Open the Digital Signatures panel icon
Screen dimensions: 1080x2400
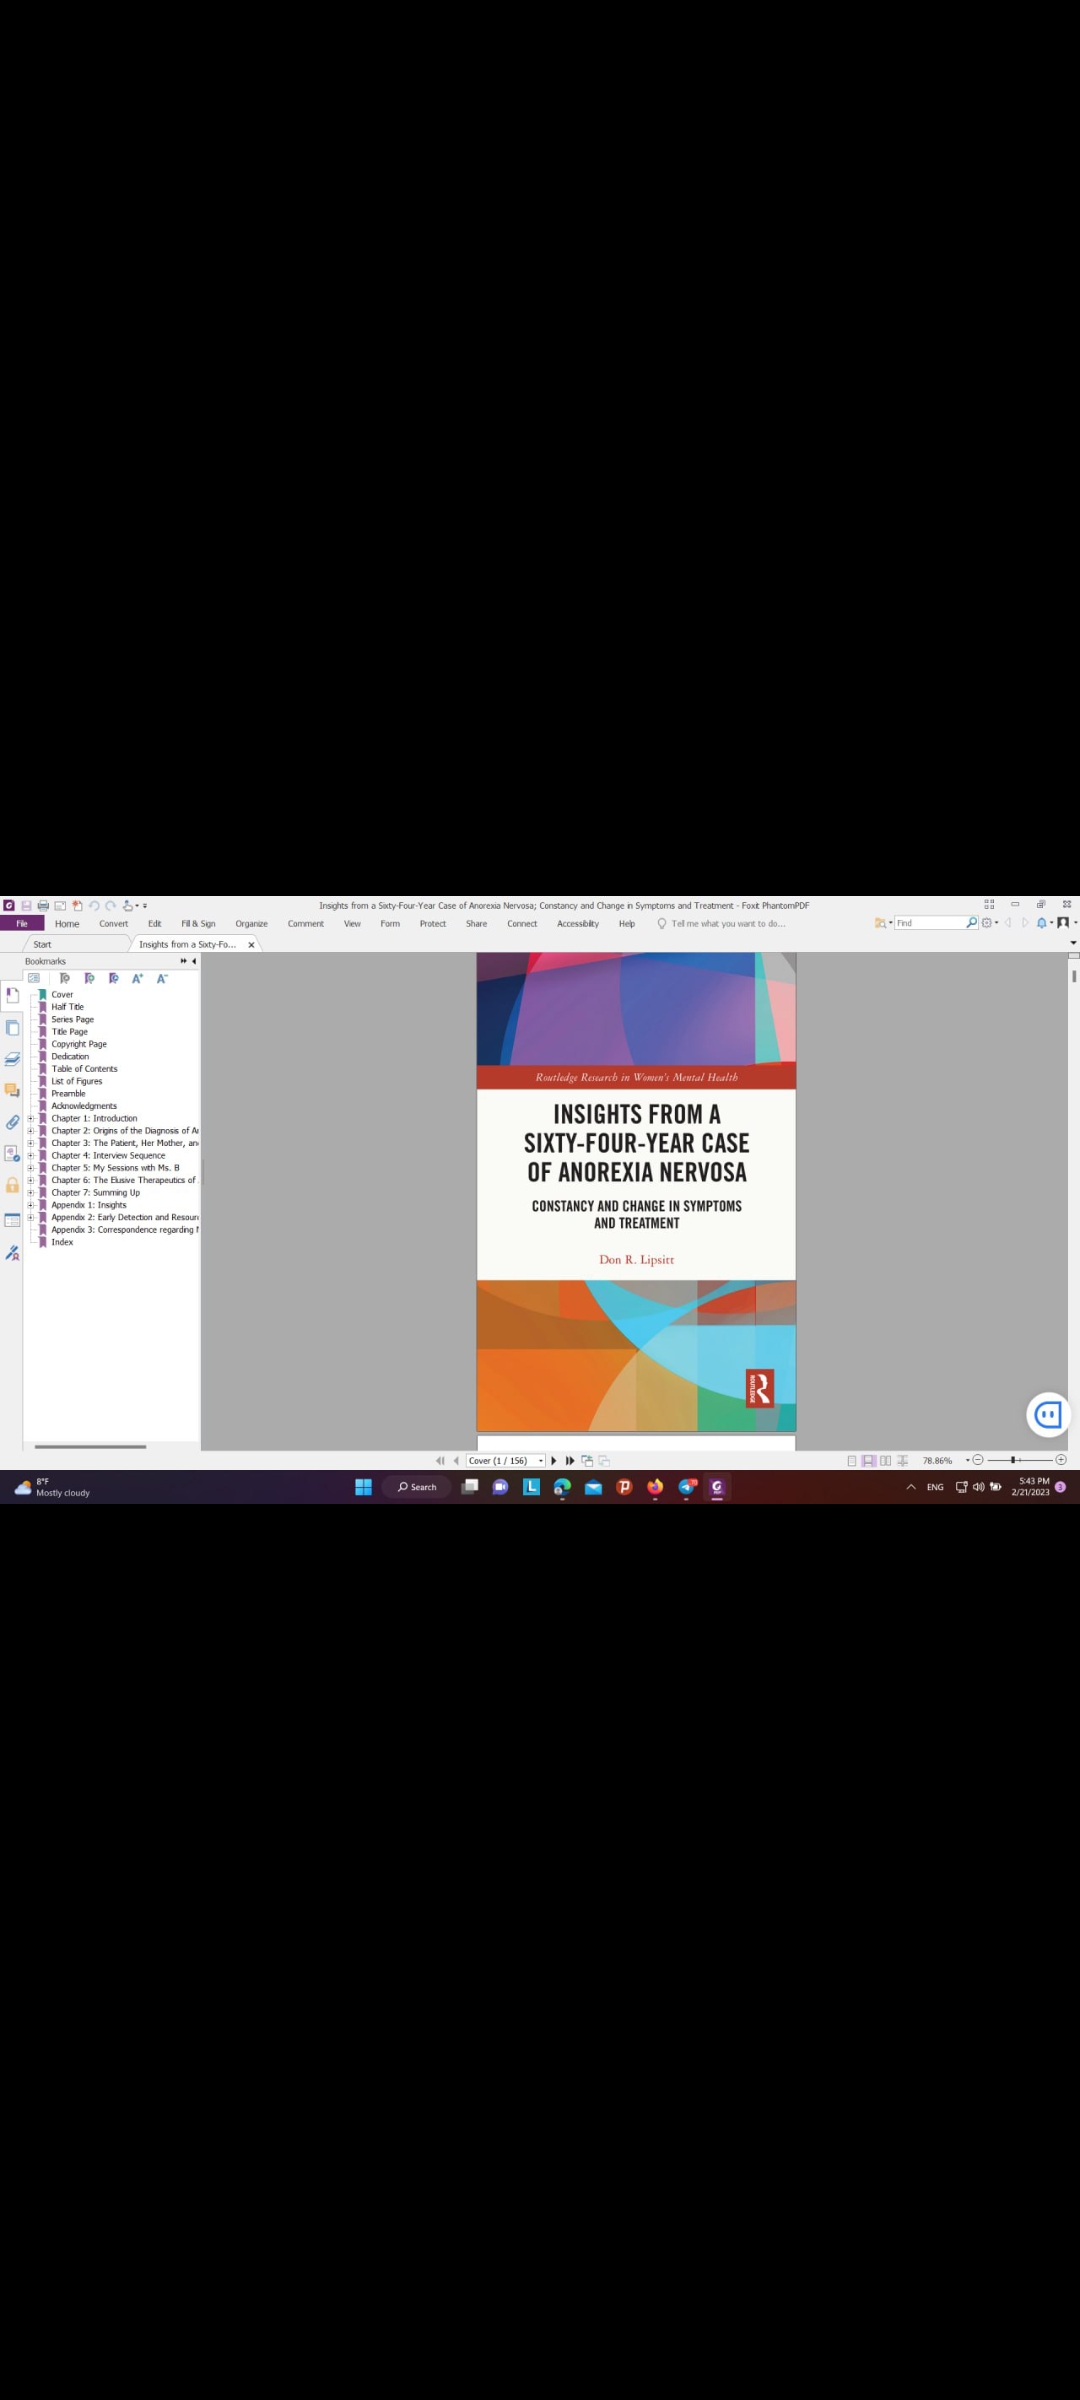(x=12, y=1253)
